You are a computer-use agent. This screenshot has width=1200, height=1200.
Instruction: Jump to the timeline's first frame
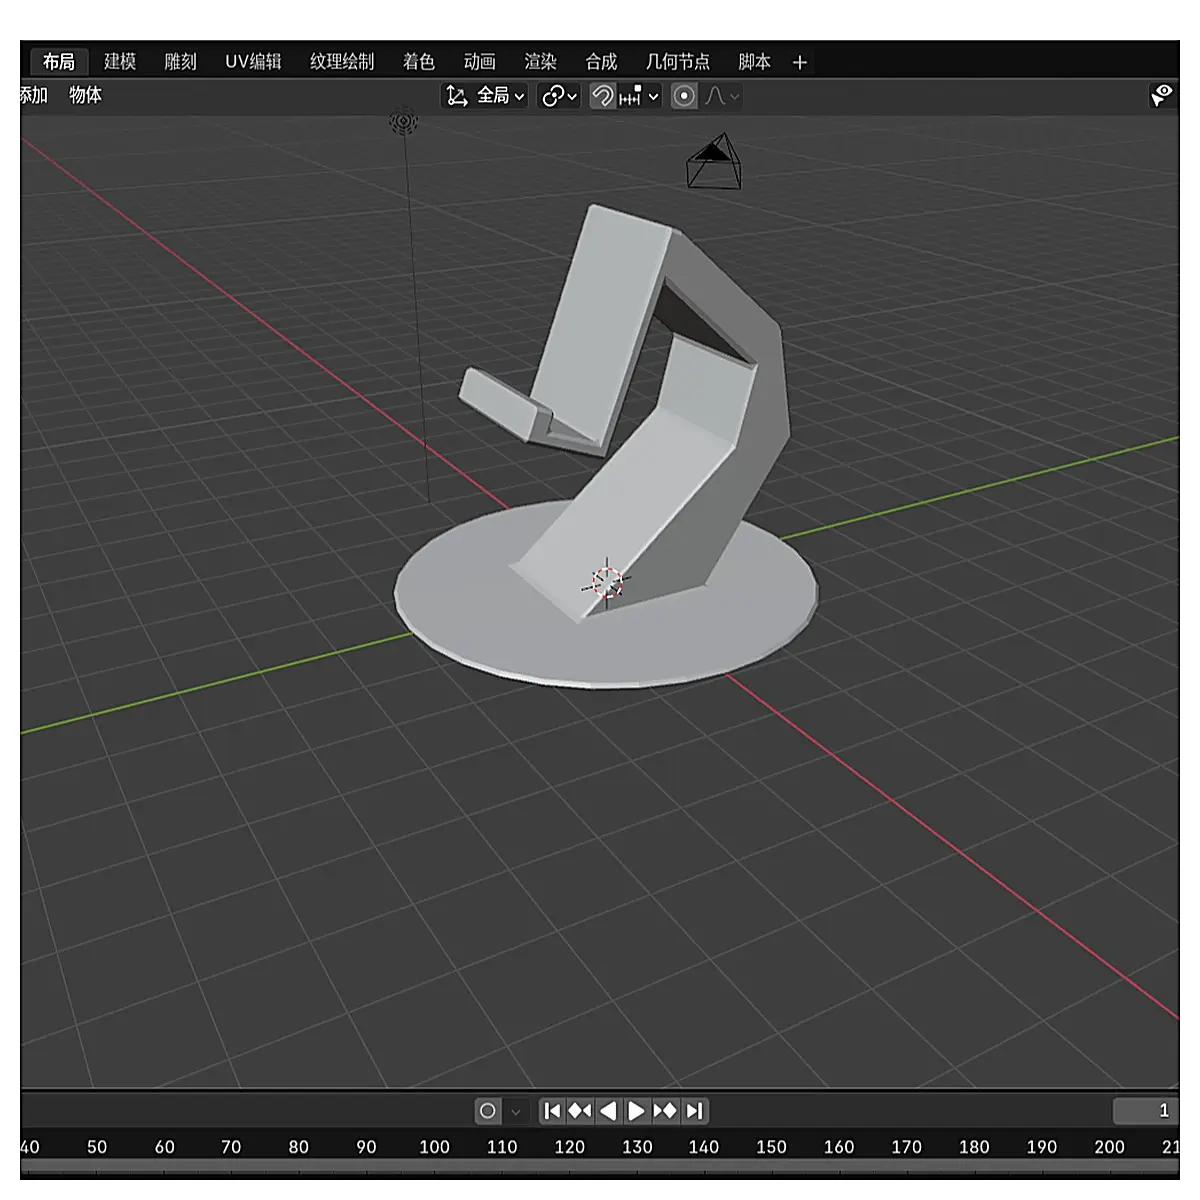552,1111
